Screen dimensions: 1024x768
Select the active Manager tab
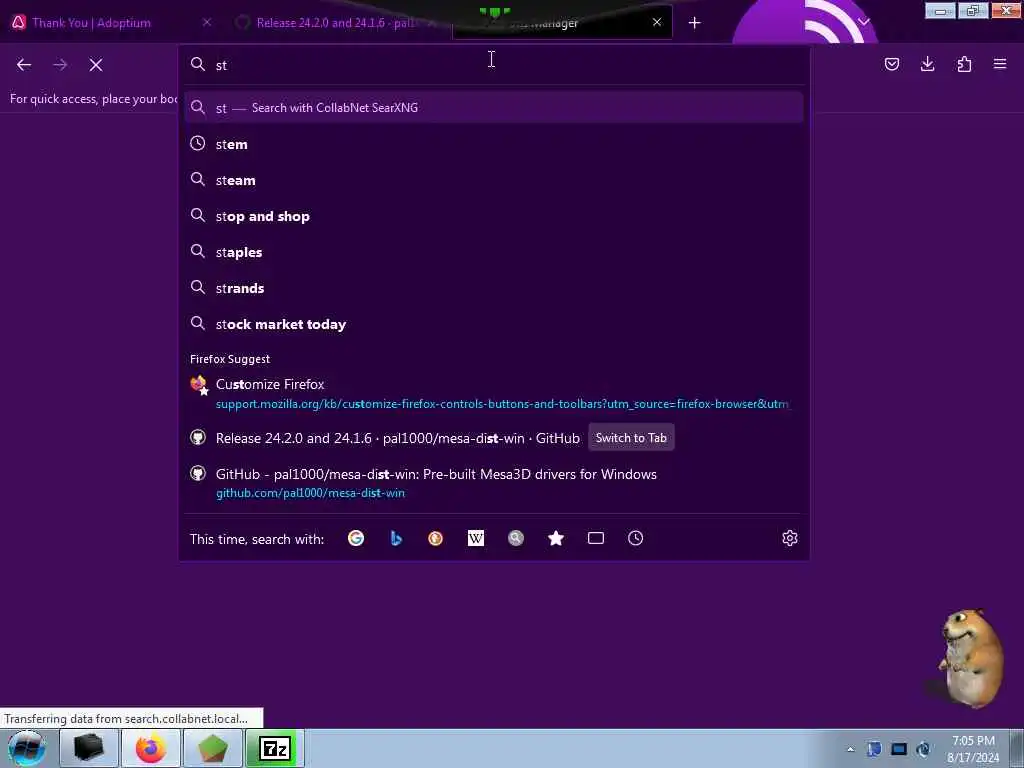562,24
